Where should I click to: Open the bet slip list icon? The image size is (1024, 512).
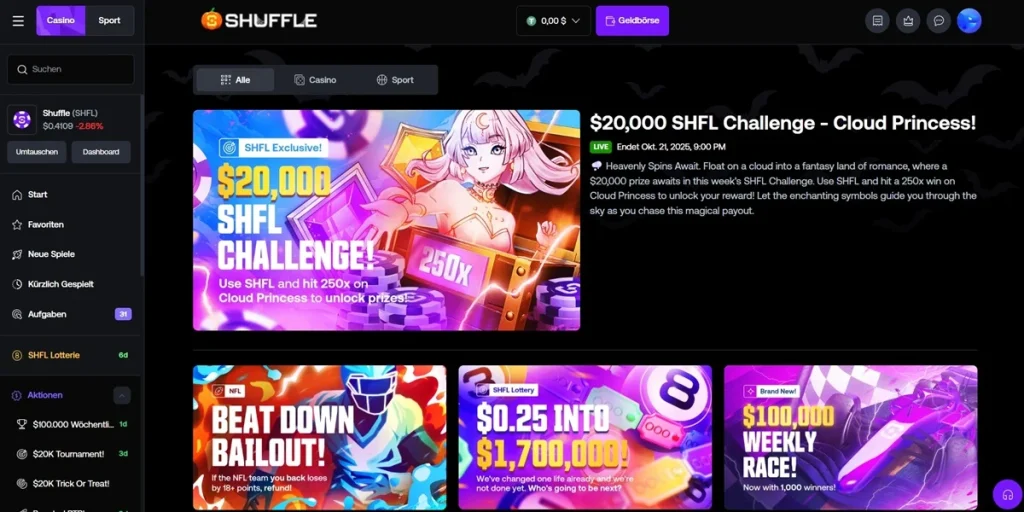click(877, 21)
